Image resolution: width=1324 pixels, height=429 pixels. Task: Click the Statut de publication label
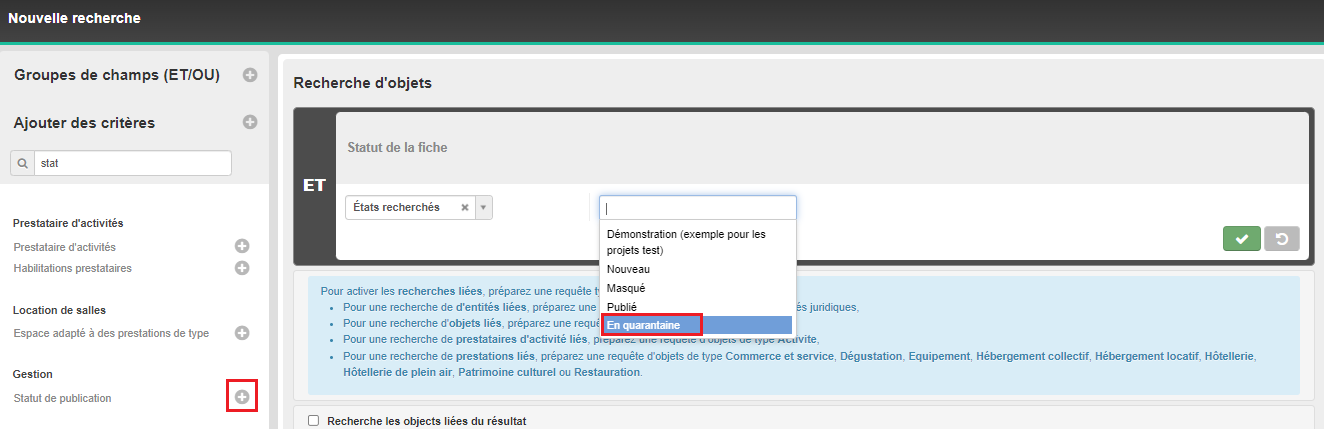point(62,398)
